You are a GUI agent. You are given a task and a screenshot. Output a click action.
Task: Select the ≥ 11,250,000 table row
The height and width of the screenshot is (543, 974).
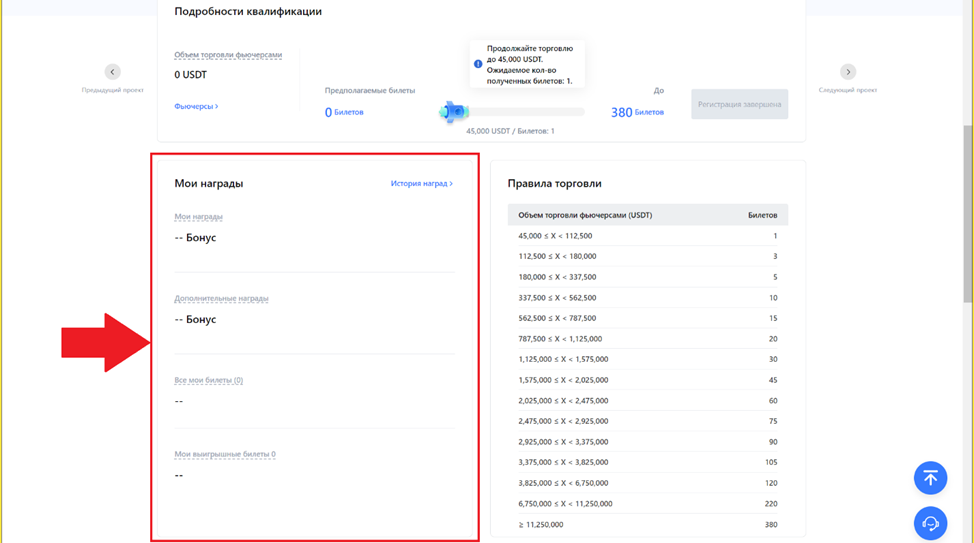(647, 524)
